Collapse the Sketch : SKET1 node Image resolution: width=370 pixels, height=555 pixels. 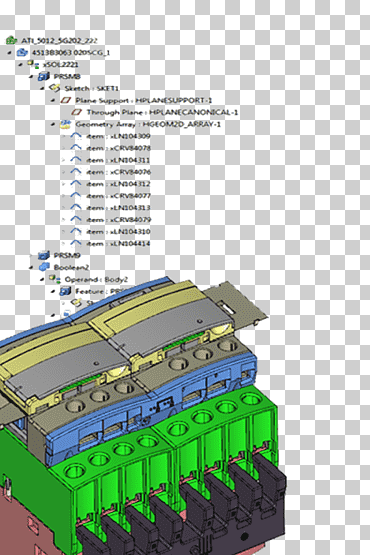click(42, 88)
